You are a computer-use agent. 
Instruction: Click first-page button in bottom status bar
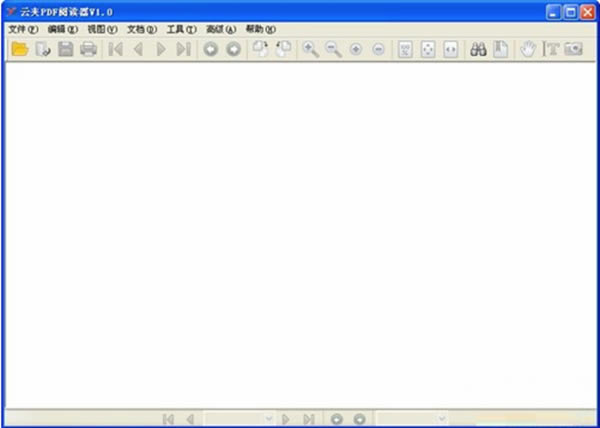[168, 419]
